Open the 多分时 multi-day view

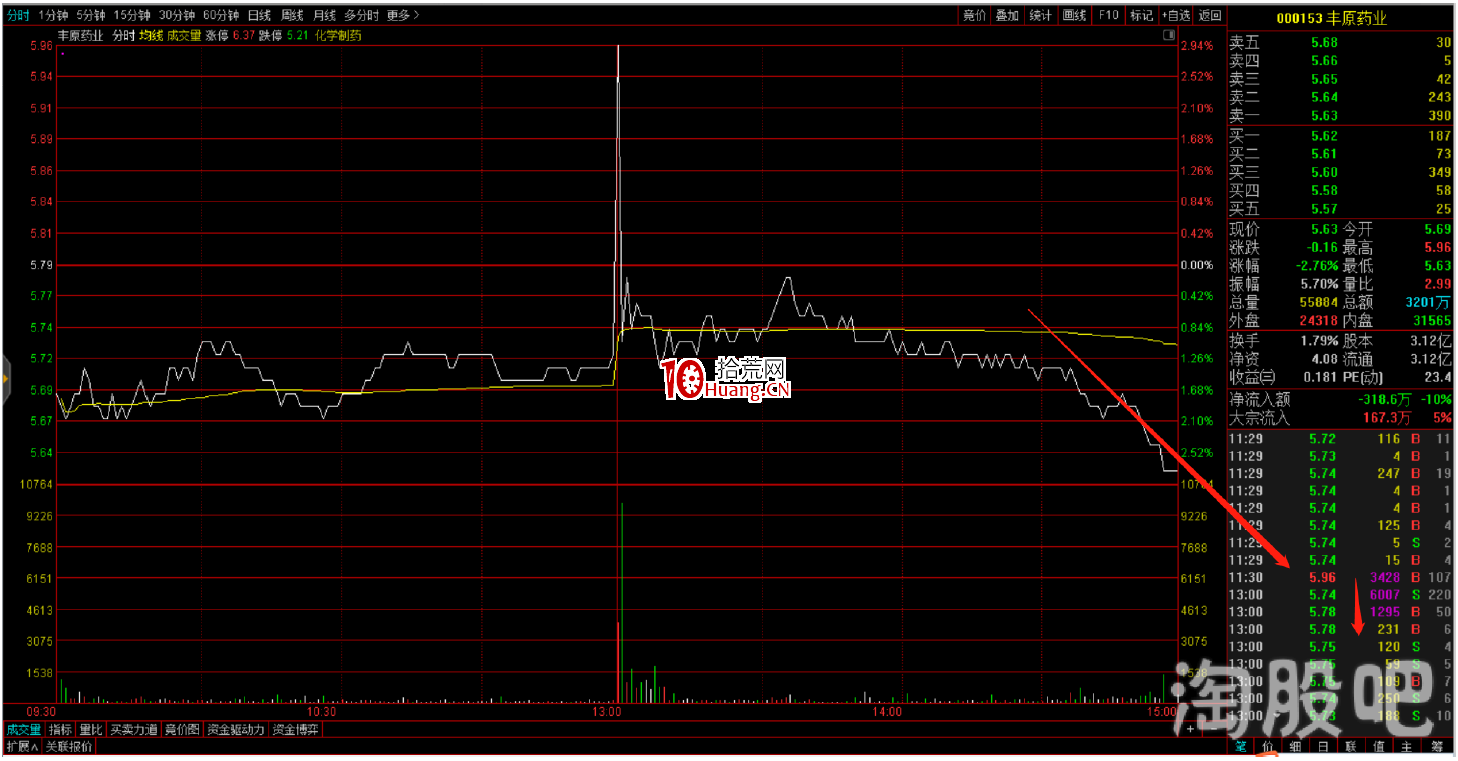click(362, 15)
